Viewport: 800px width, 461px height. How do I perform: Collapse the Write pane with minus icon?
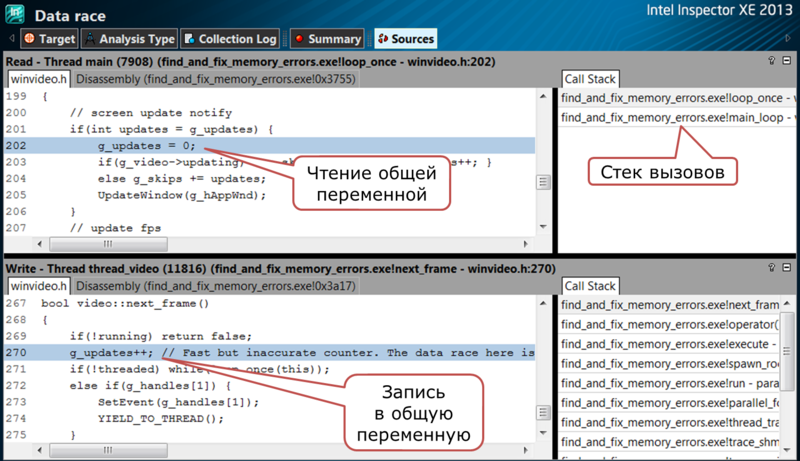point(787,268)
